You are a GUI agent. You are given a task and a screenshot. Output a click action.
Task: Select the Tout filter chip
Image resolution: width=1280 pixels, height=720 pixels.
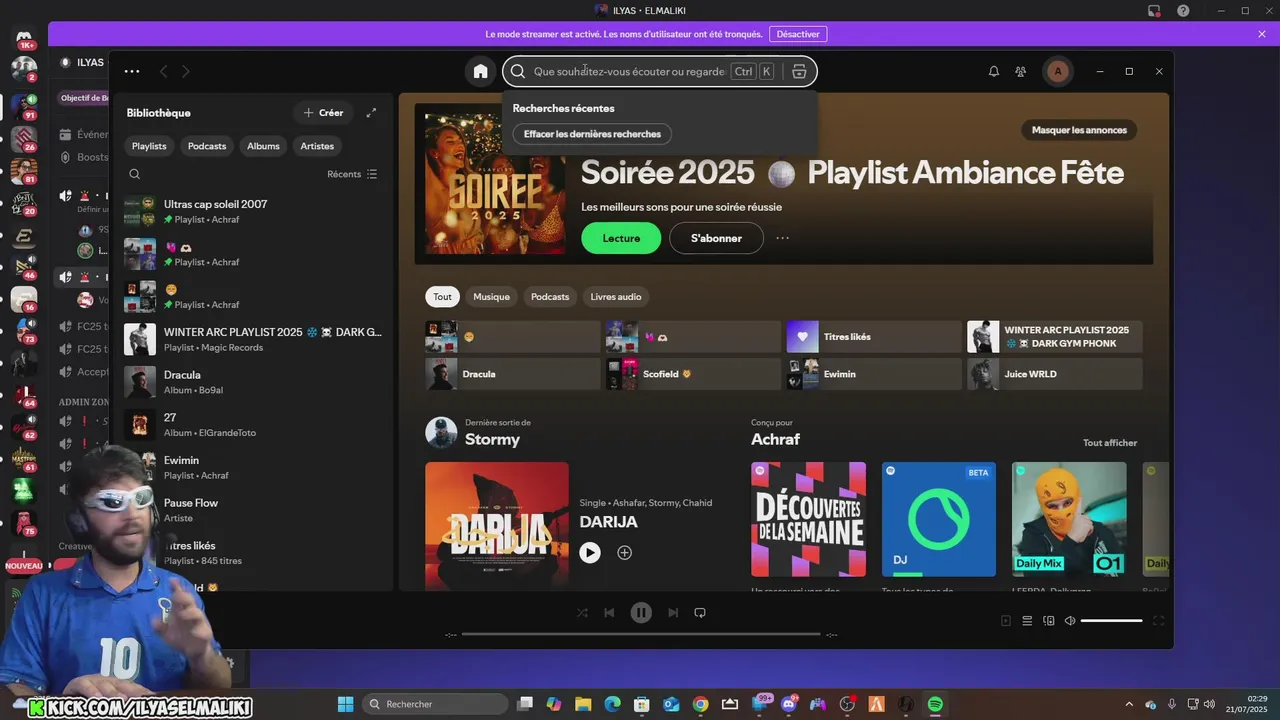pos(442,297)
